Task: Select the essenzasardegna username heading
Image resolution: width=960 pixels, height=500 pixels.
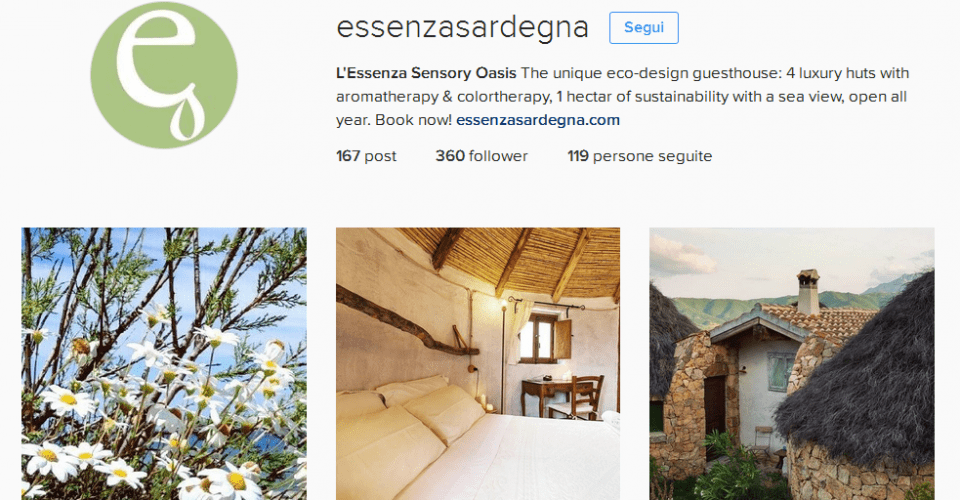Action: tap(462, 28)
